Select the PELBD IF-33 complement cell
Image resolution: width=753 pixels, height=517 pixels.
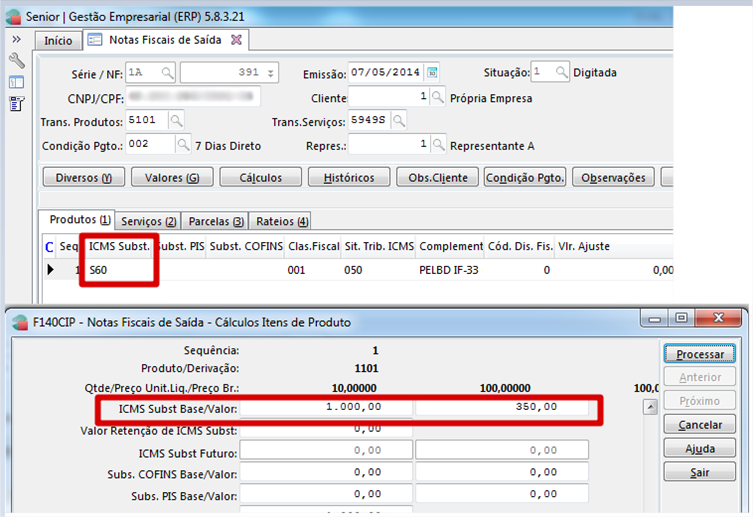click(450, 270)
